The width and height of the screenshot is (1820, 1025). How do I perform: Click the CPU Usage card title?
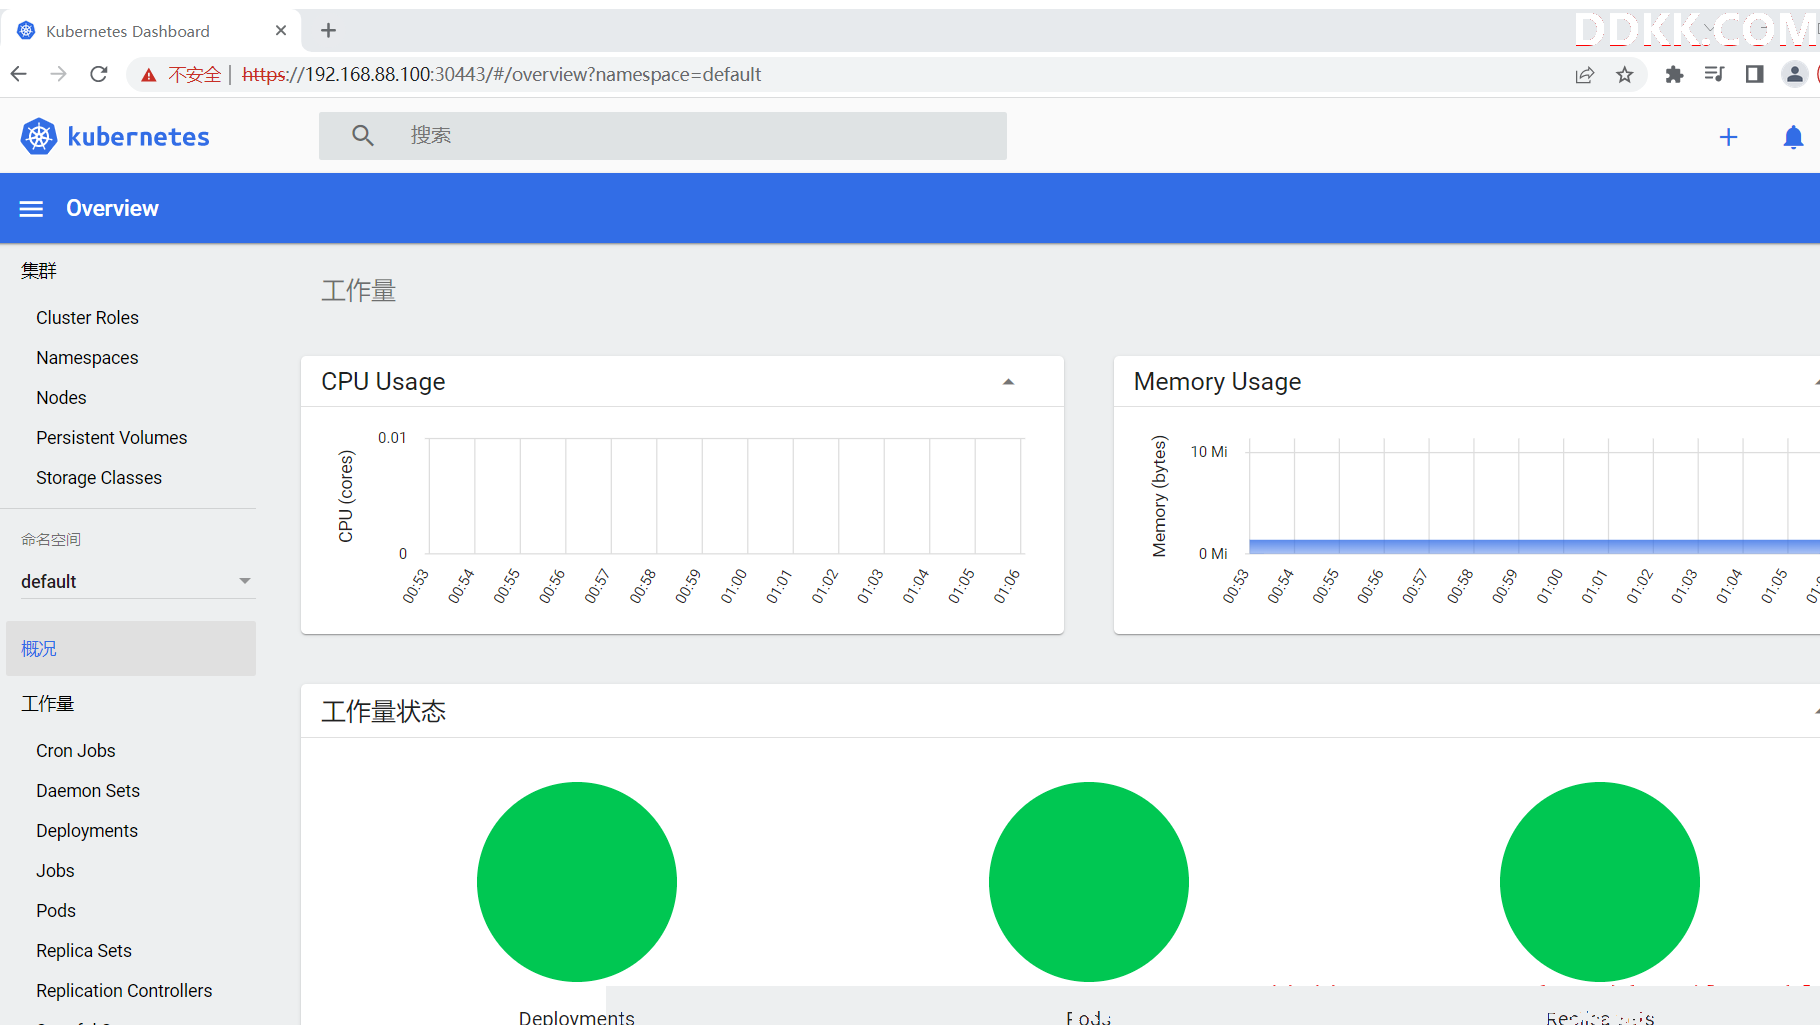383,382
